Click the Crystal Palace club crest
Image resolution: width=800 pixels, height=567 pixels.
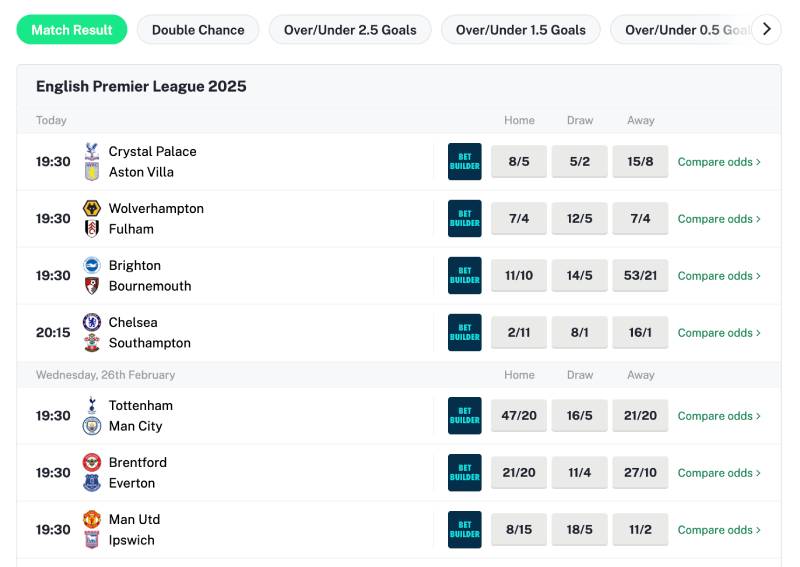92,151
